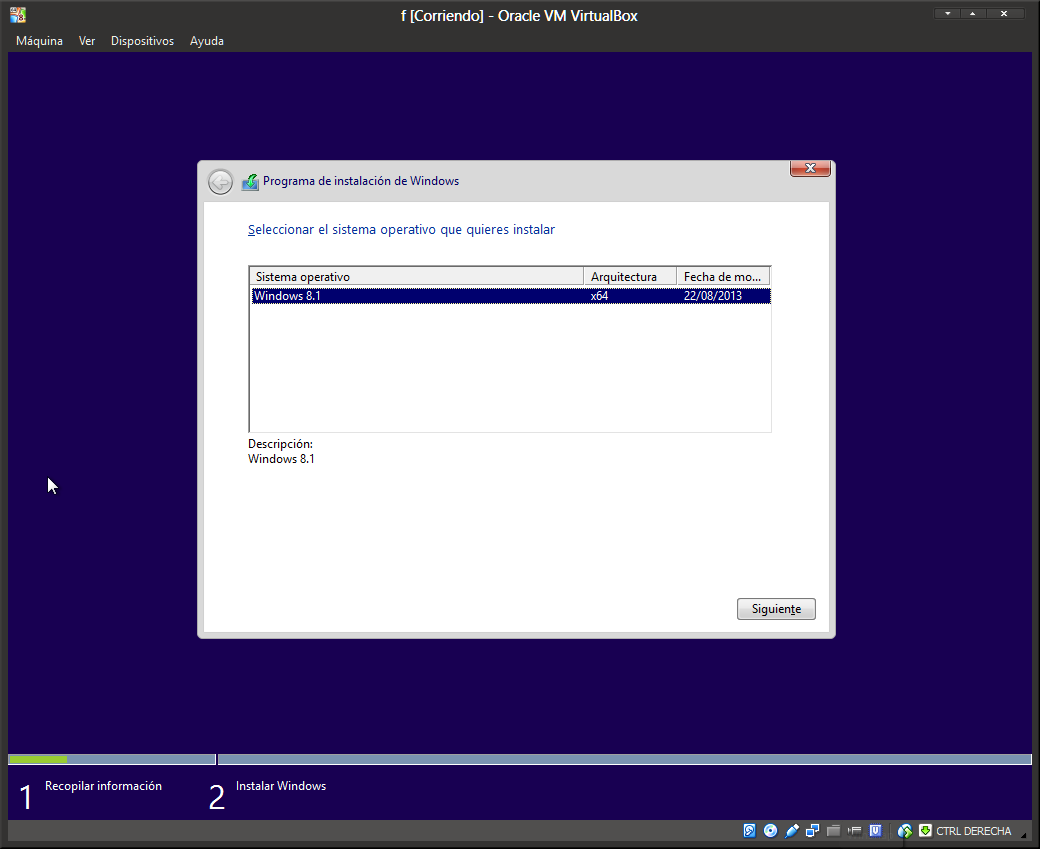Select the Windows 8.1 row
1040x849 pixels.
pos(511,296)
